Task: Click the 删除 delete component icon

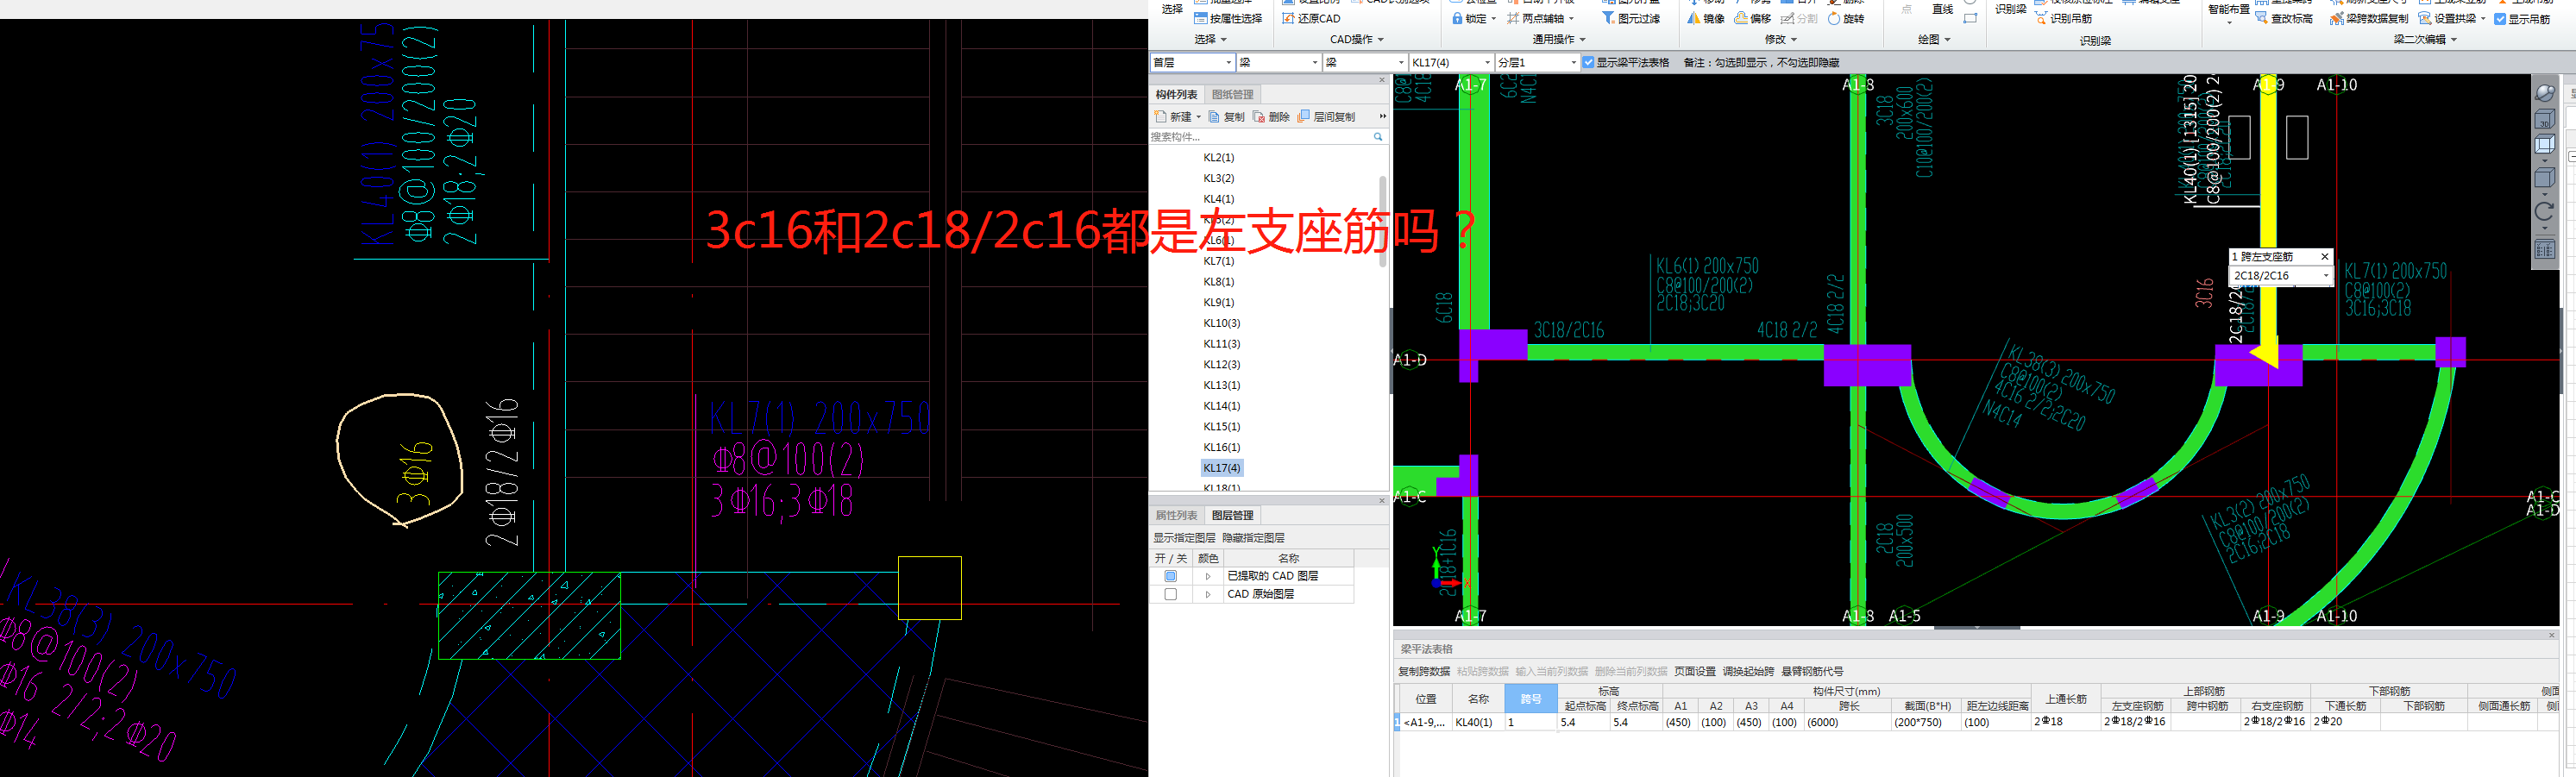Action: pos(1259,117)
